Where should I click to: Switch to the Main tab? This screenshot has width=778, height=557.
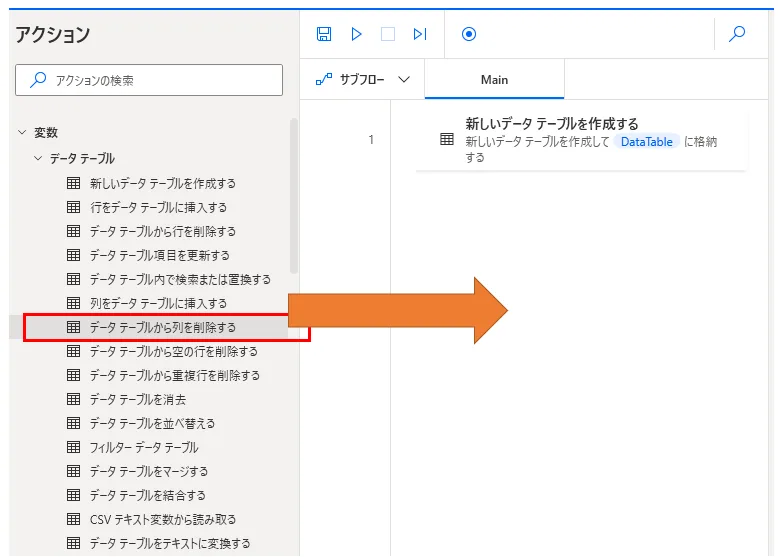[x=494, y=80]
